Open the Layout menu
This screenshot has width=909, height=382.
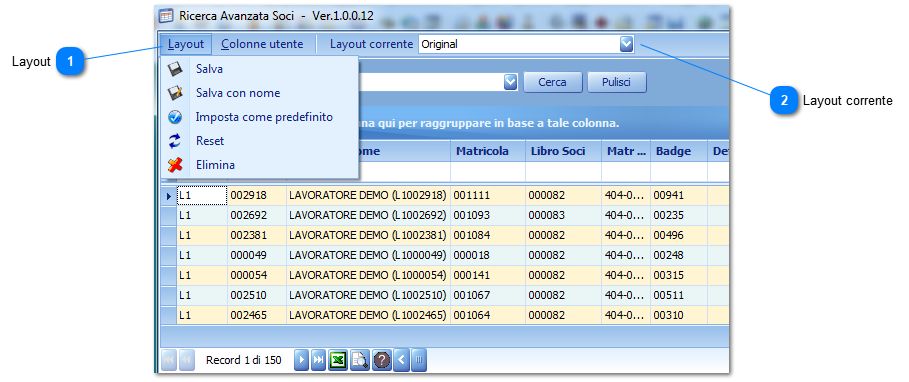point(186,44)
